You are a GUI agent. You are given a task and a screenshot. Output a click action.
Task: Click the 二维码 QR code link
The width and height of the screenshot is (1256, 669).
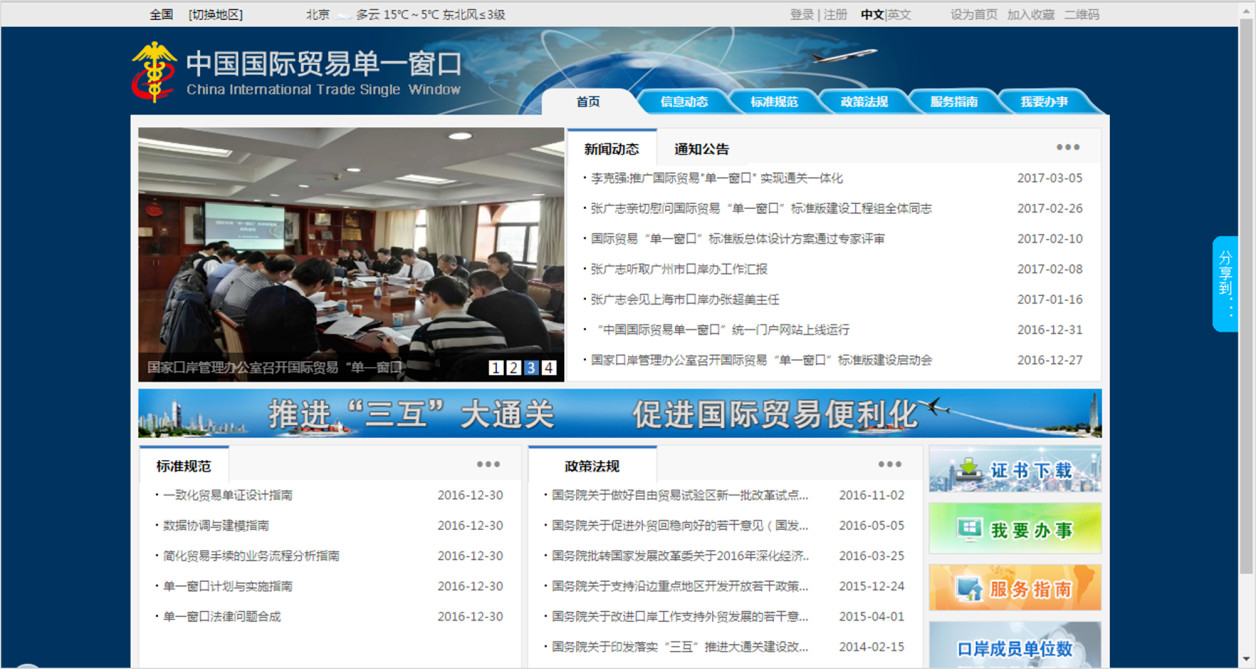click(1081, 15)
